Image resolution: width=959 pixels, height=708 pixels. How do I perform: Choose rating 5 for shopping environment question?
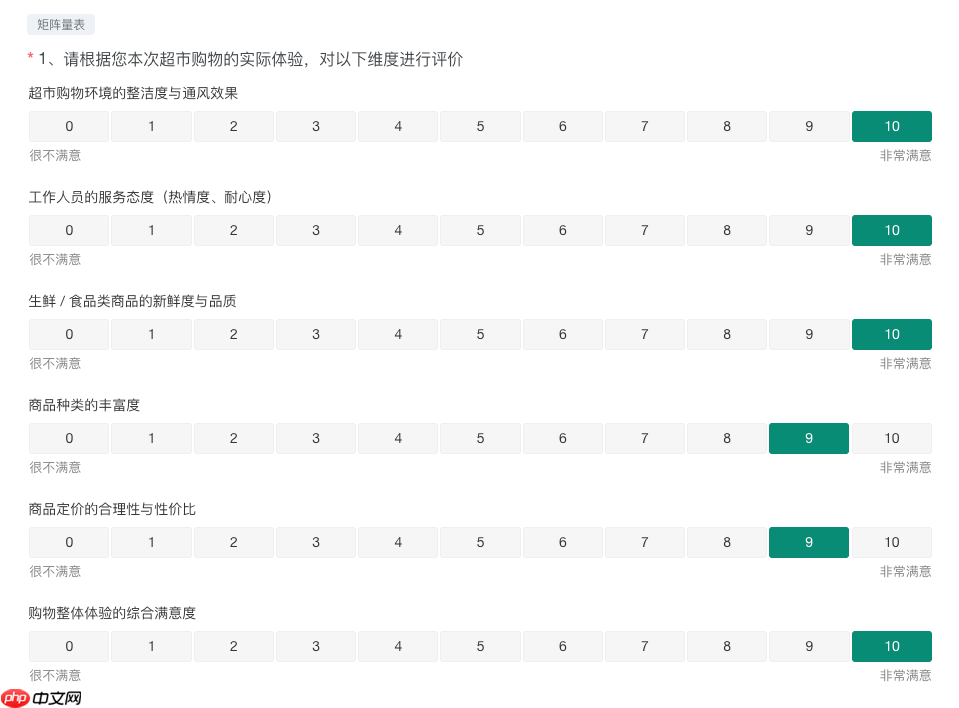480,126
